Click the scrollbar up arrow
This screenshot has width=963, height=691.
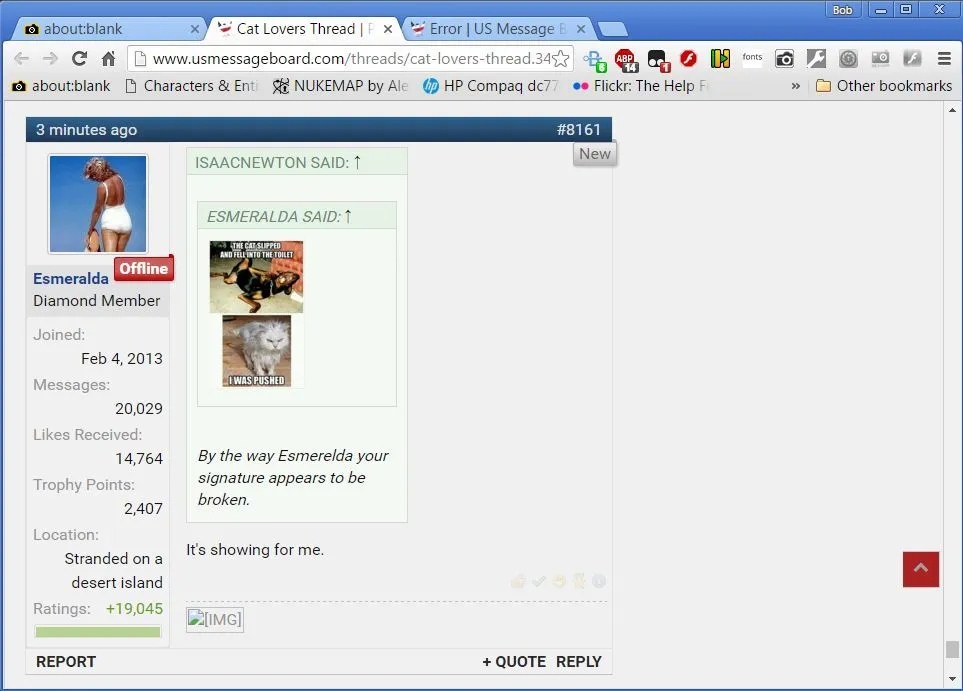click(952, 110)
